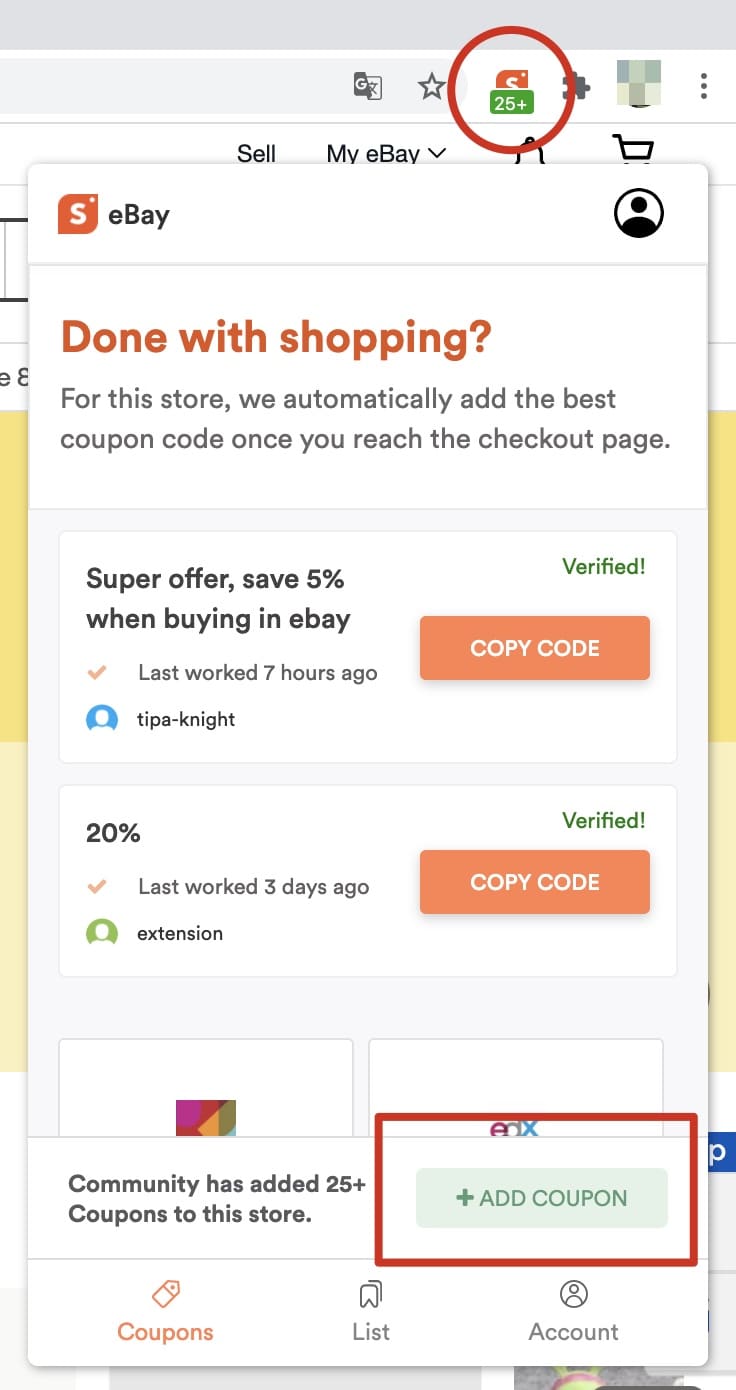This screenshot has width=736, height=1390.
Task: Click the Chrome profile avatar
Action: pyautogui.click(x=639, y=85)
